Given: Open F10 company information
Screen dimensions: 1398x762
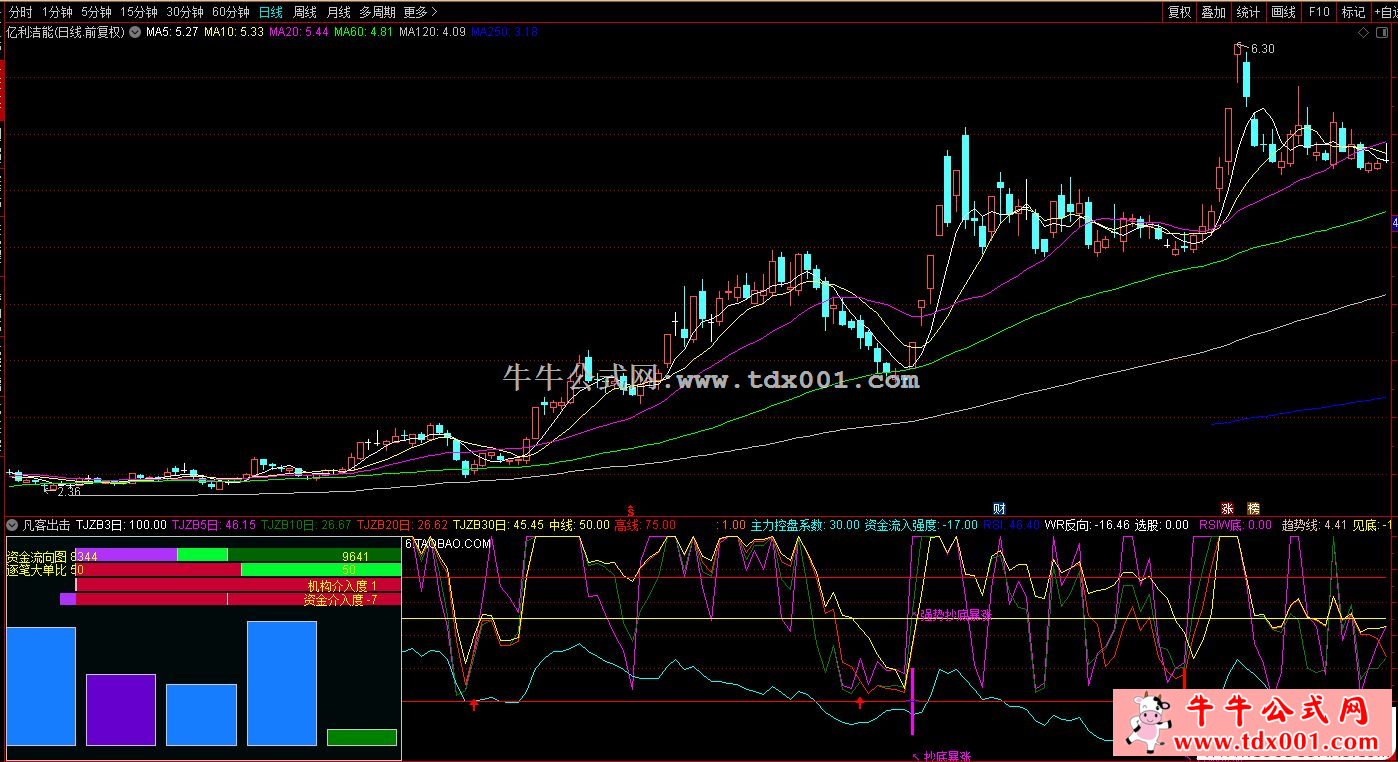Looking at the screenshot, I should pyautogui.click(x=1318, y=12).
